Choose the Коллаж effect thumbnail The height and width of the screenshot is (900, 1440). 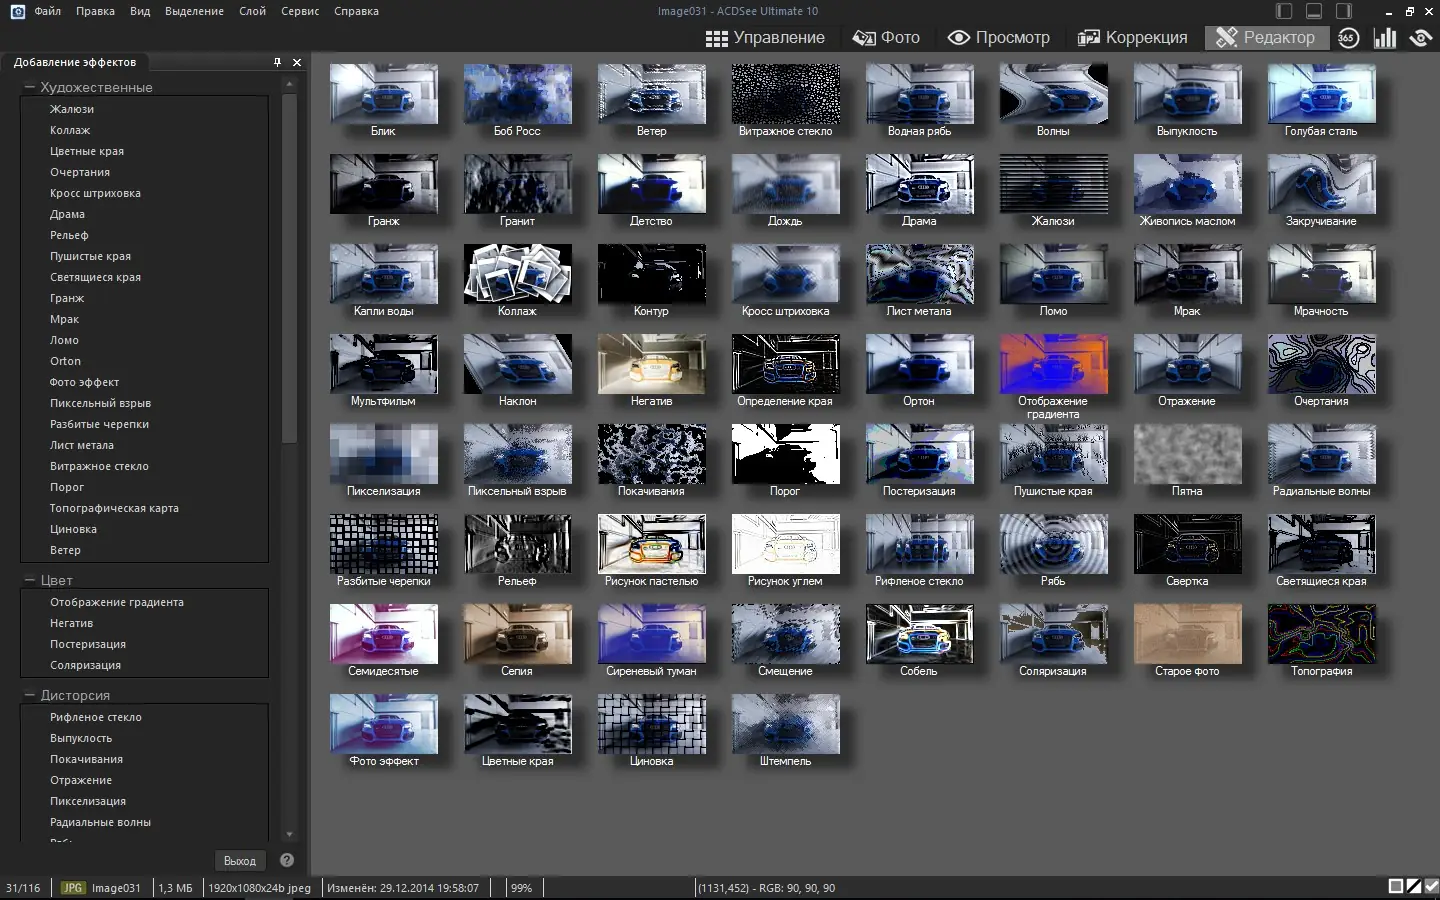pyautogui.click(x=517, y=274)
